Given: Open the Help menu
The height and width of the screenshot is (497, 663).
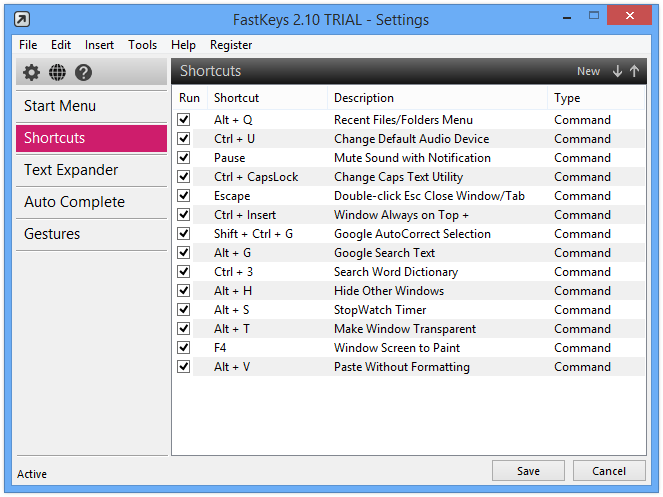Looking at the screenshot, I should point(183,45).
